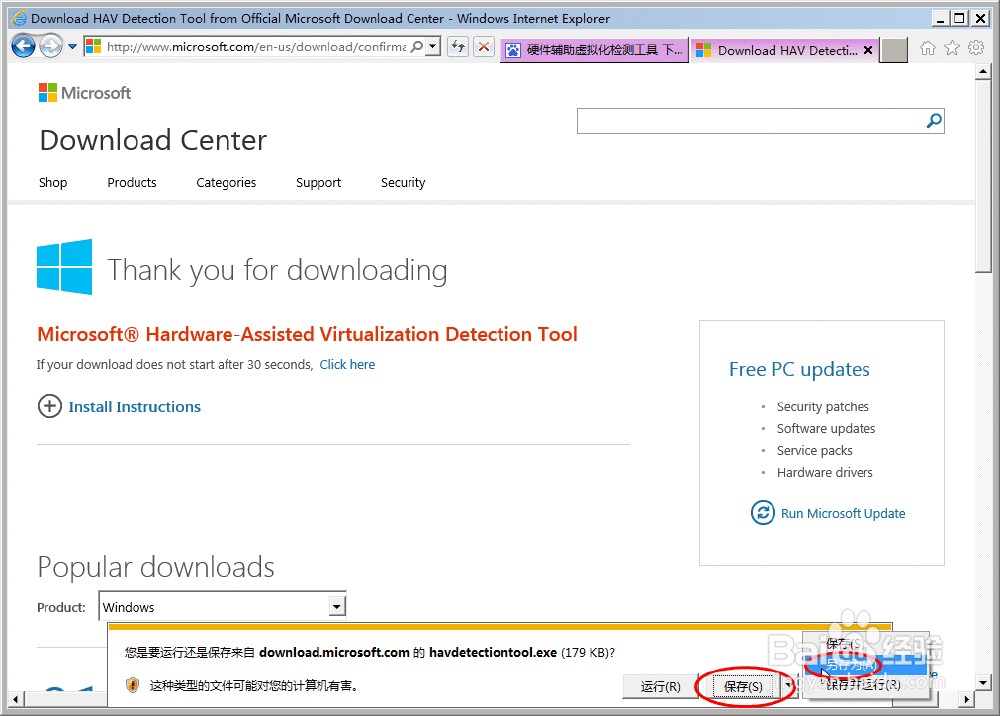Open the Categories menu item
This screenshot has width=1000, height=716.
226,182
